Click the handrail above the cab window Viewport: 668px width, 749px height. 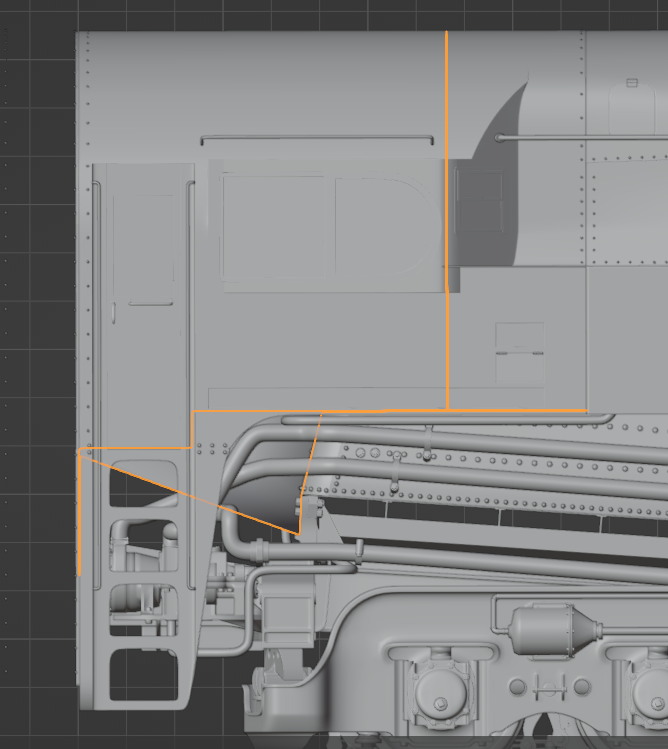click(317, 139)
